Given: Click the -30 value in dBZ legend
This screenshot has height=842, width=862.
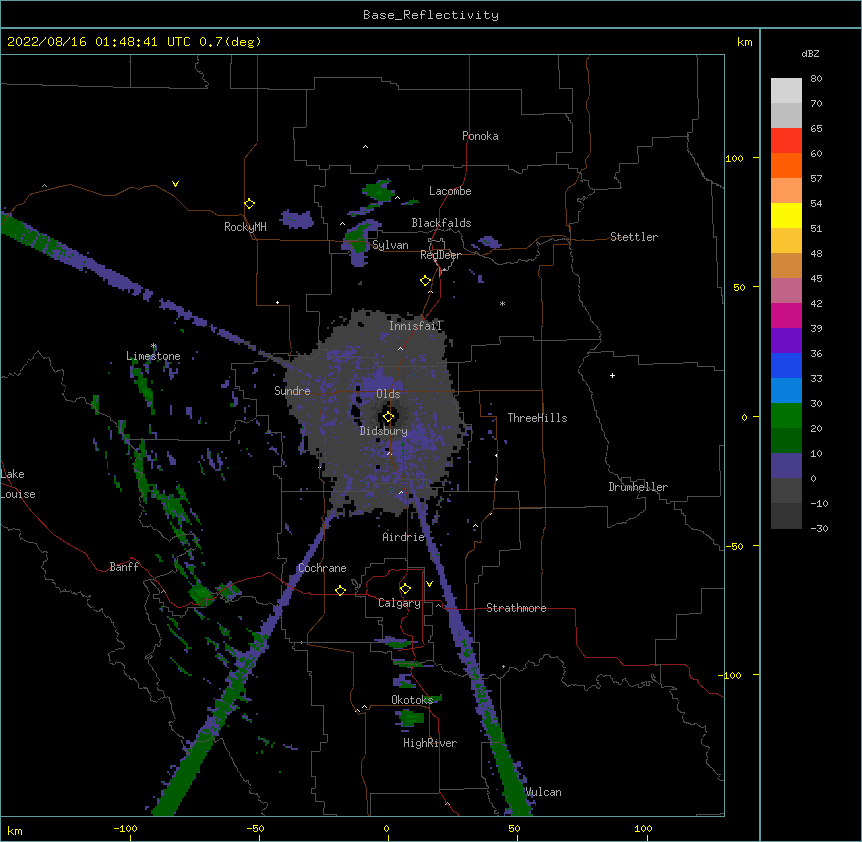Looking at the screenshot, I should [x=819, y=528].
